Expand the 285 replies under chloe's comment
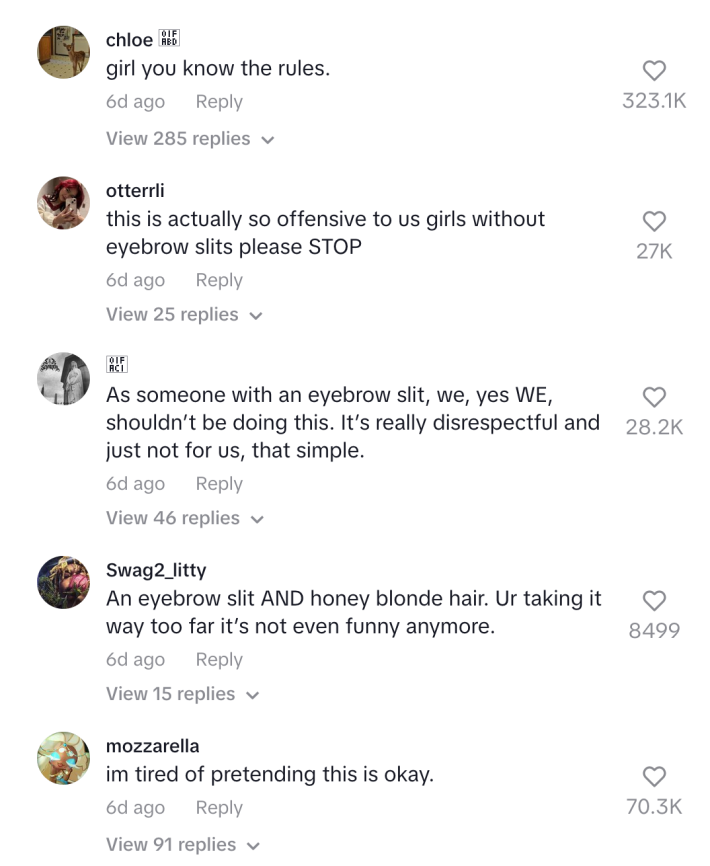Viewport: 710px width, 866px height. point(180,139)
